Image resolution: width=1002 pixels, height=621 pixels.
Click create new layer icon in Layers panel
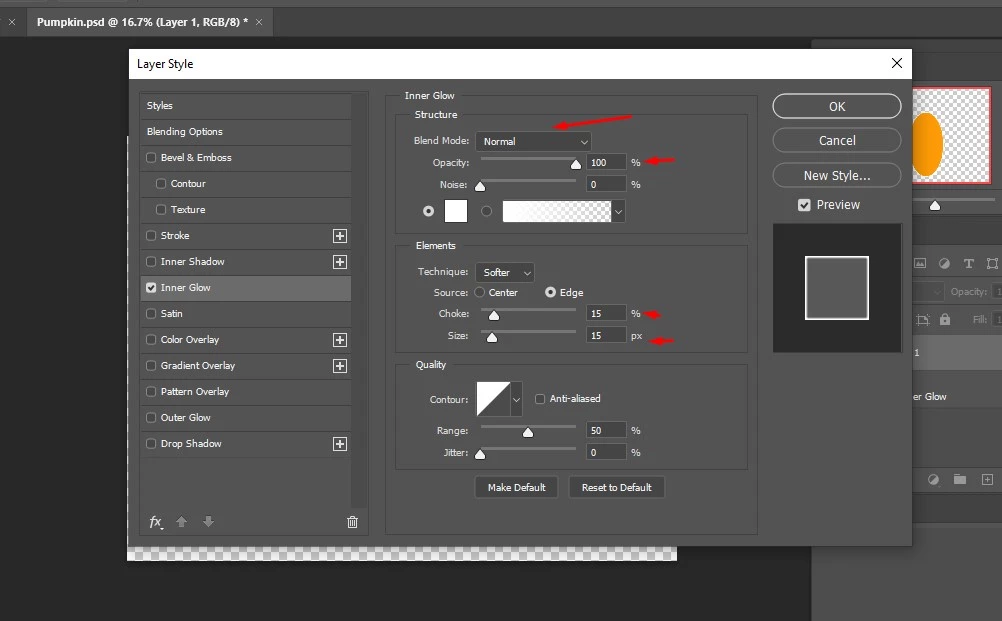coord(987,479)
